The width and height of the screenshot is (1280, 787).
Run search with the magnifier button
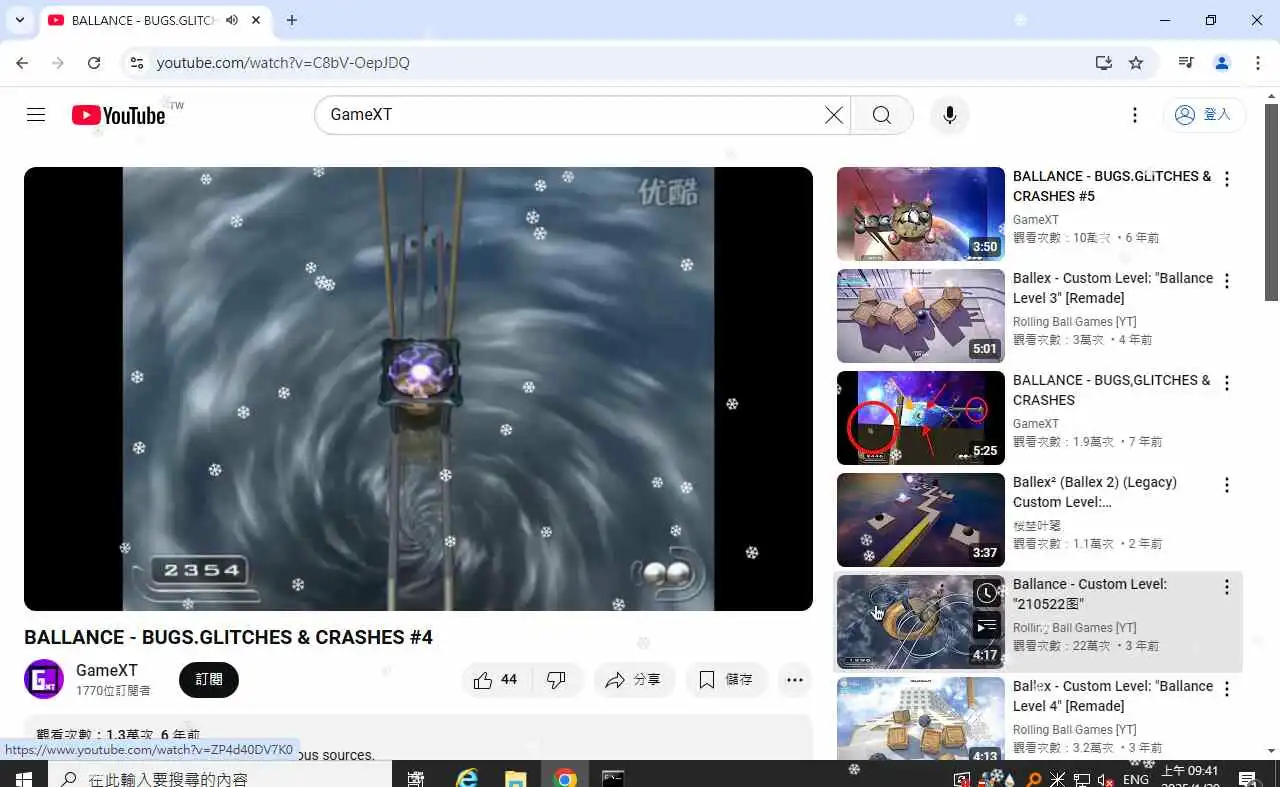(x=881, y=115)
